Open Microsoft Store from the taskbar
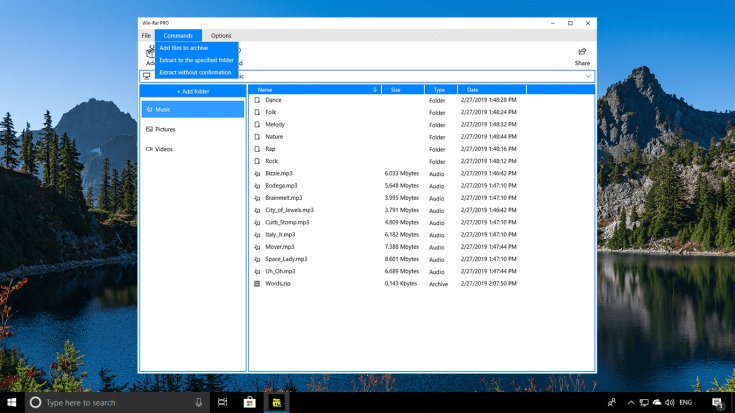The width and height of the screenshot is (735, 413). [249, 402]
